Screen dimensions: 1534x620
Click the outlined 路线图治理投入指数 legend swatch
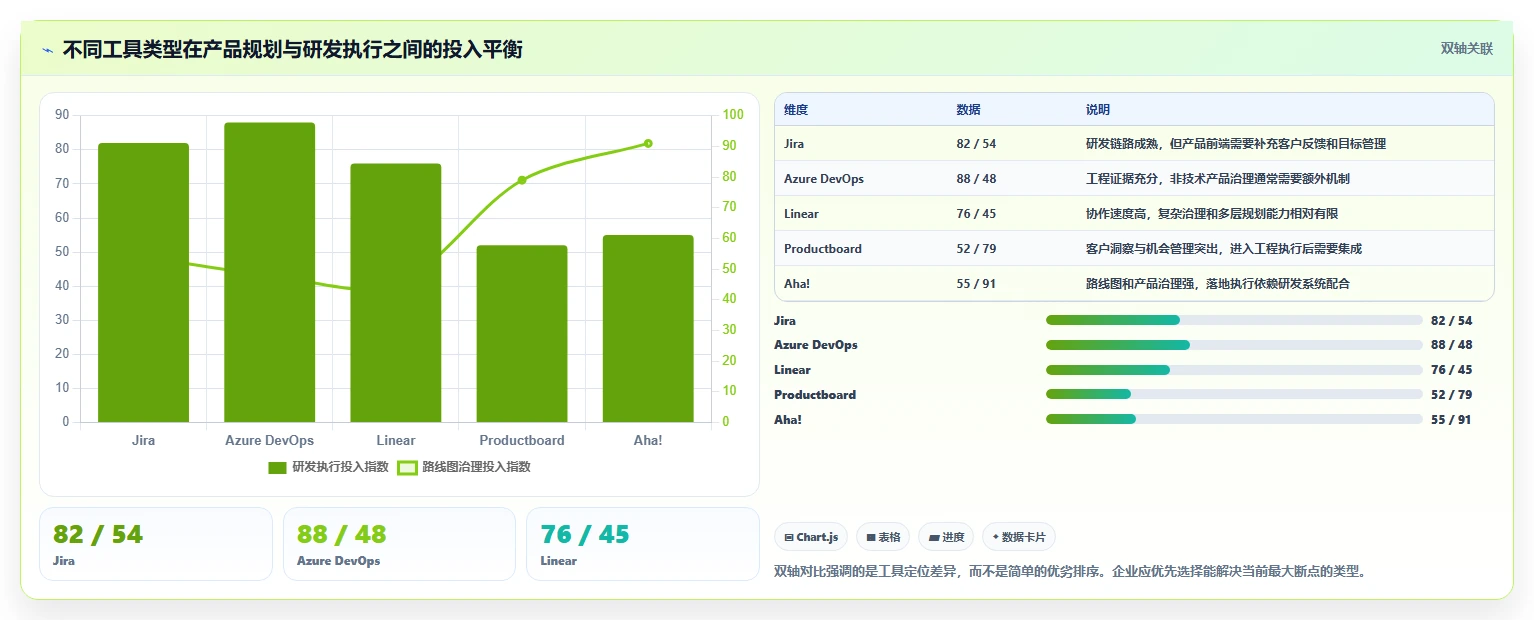407,468
